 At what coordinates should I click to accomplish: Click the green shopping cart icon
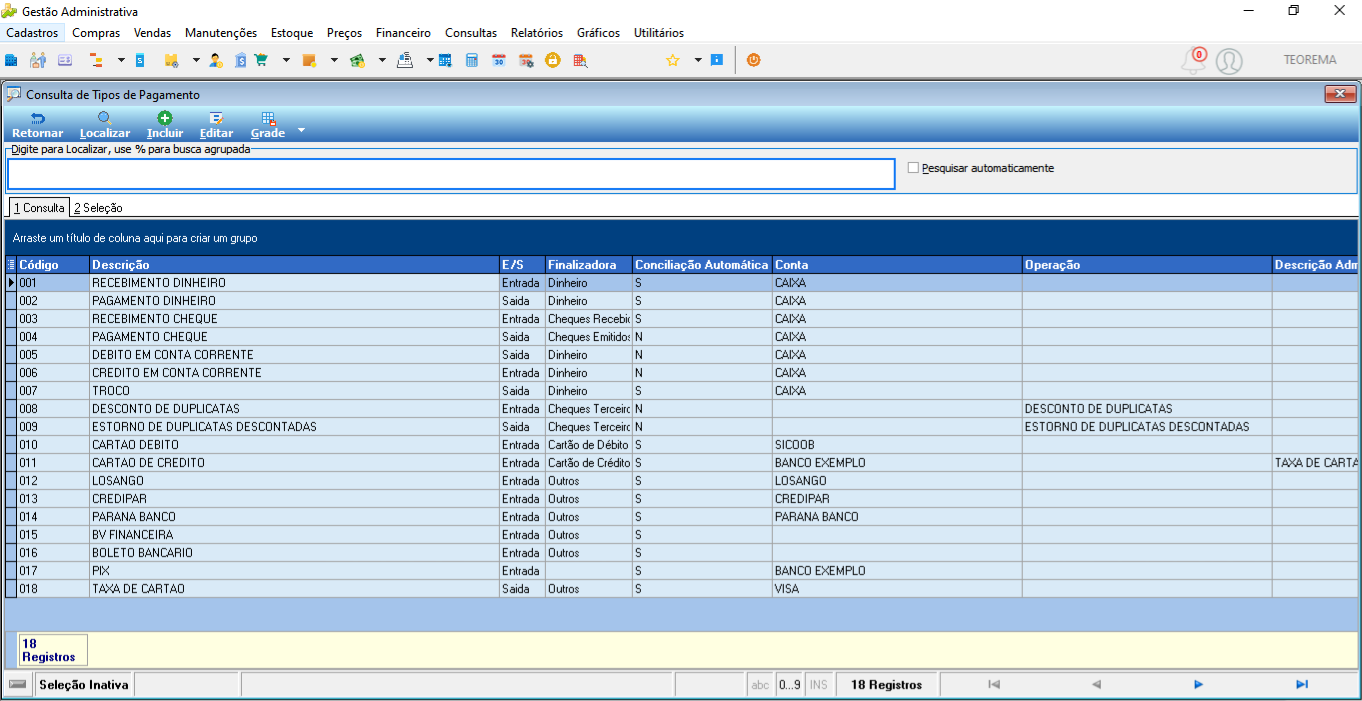coord(261,60)
